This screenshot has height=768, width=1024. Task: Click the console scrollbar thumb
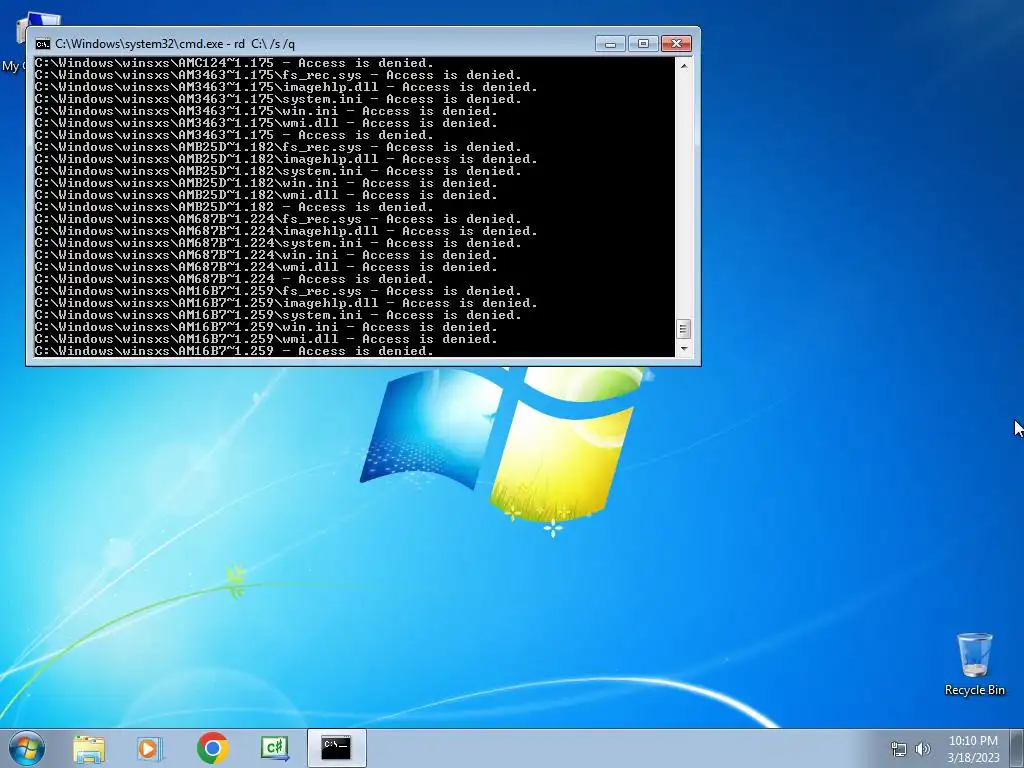[x=683, y=328]
